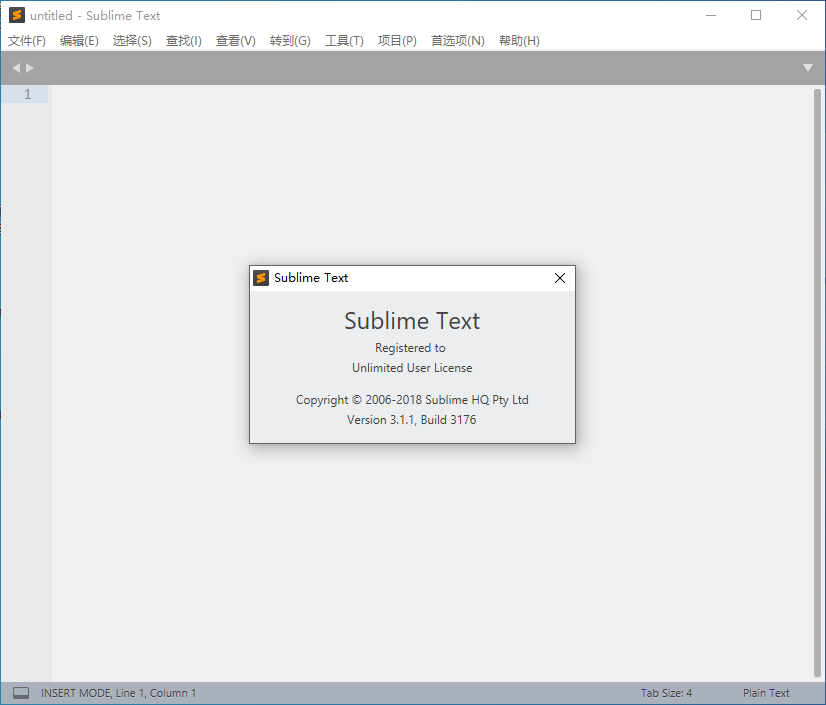The width and height of the screenshot is (826, 705).
Task: Click the Sublime Text icon in main title bar
Action: pyautogui.click(x=17, y=15)
